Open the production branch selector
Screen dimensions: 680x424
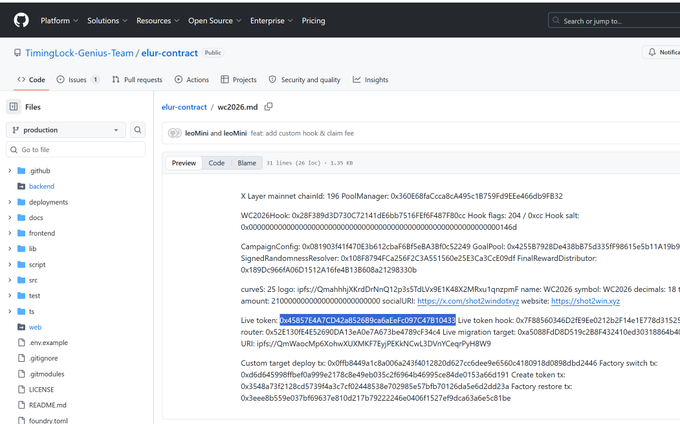(66, 130)
